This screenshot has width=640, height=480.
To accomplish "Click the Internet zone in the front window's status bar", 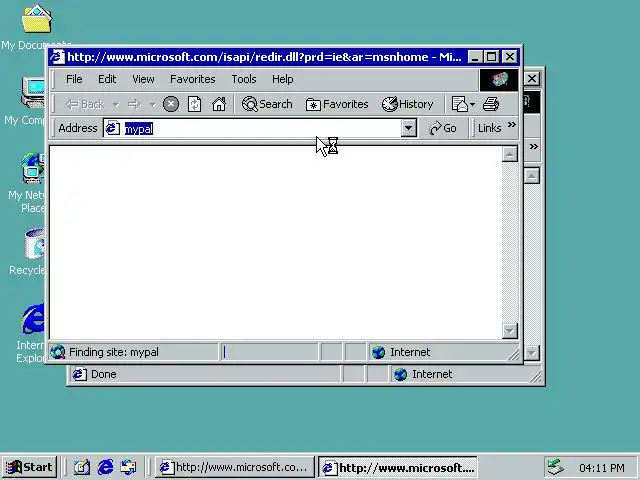I will 410,352.
